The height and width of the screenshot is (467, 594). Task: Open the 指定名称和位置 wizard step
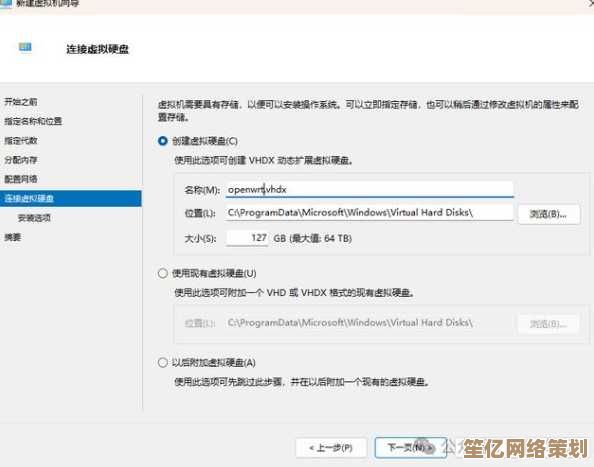[33, 121]
